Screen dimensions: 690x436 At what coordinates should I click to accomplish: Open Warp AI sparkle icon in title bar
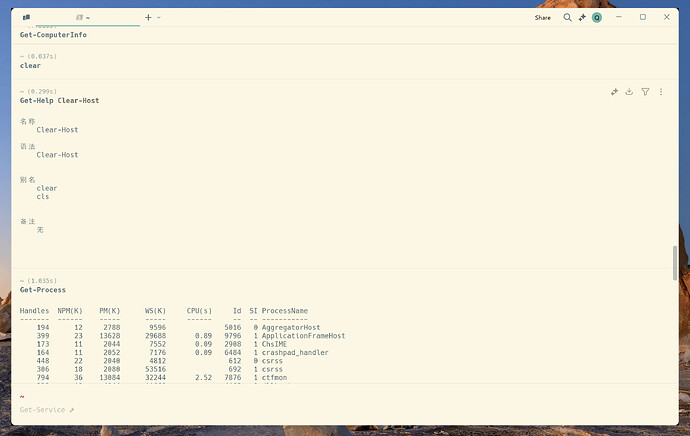point(582,18)
